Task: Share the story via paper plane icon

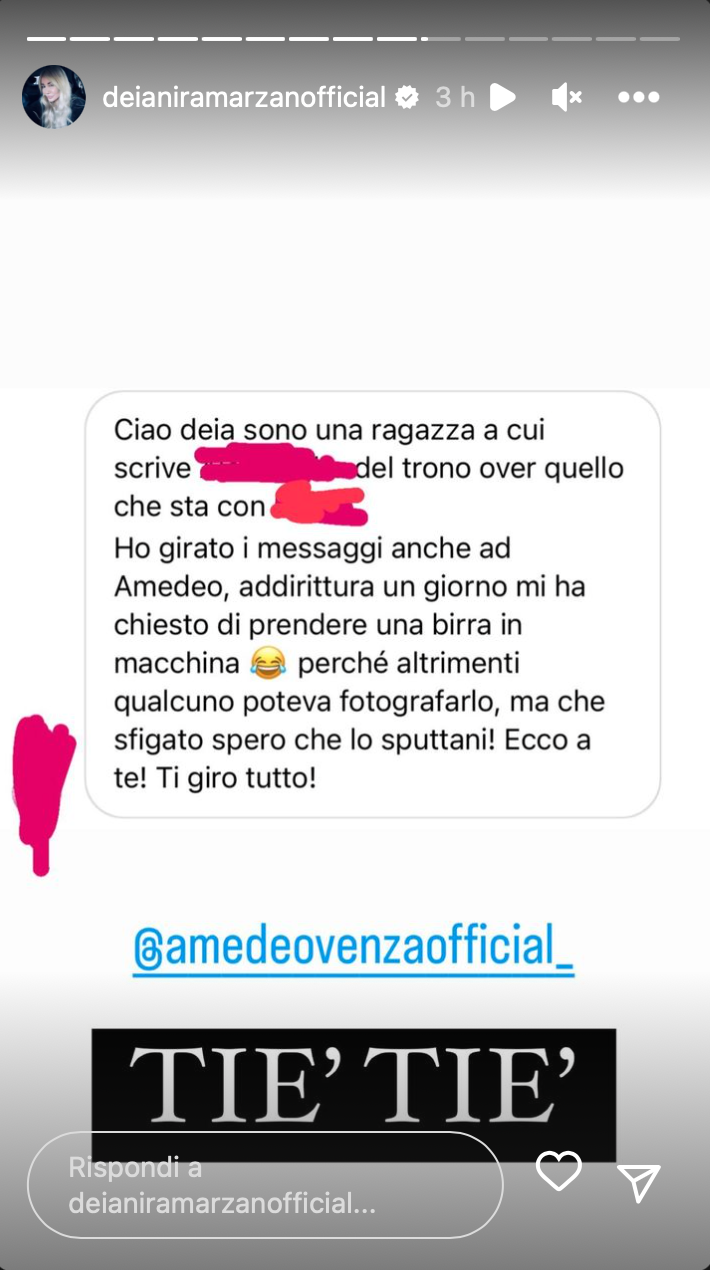Action: (x=639, y=1183)
